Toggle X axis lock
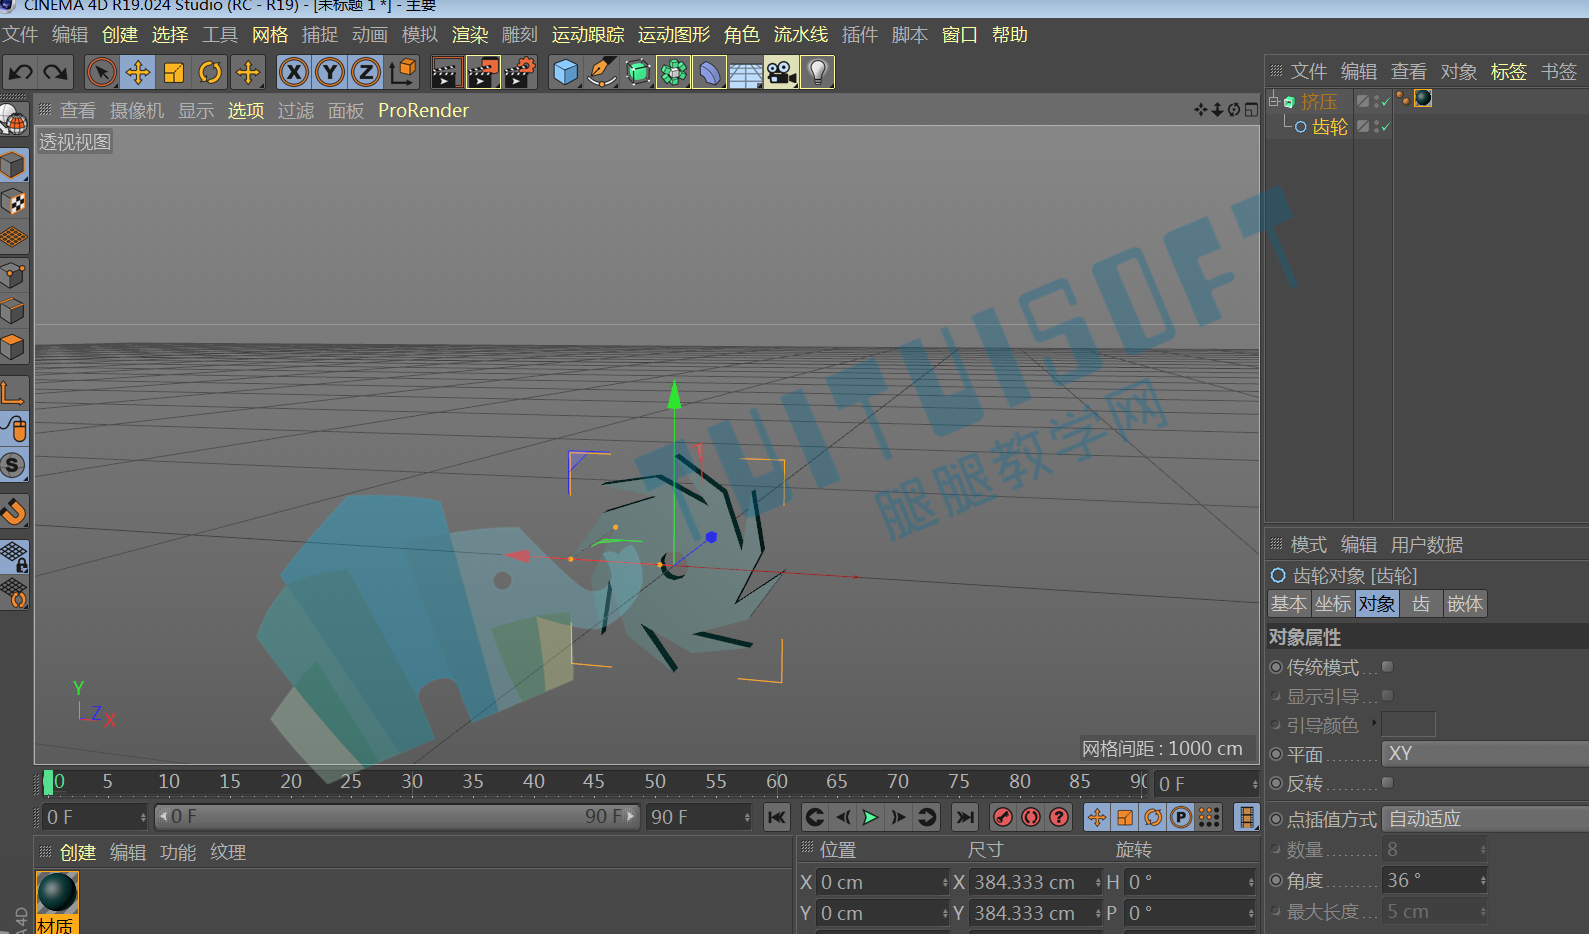The image size is (1589, 934). [293, 72]
